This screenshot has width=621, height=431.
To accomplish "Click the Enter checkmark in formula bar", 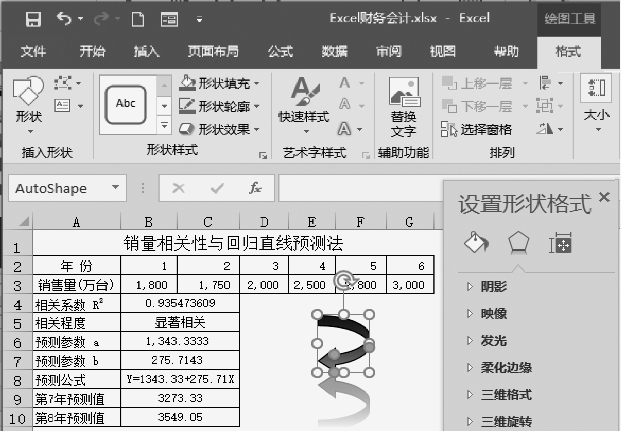I will [x=217, y=188].
